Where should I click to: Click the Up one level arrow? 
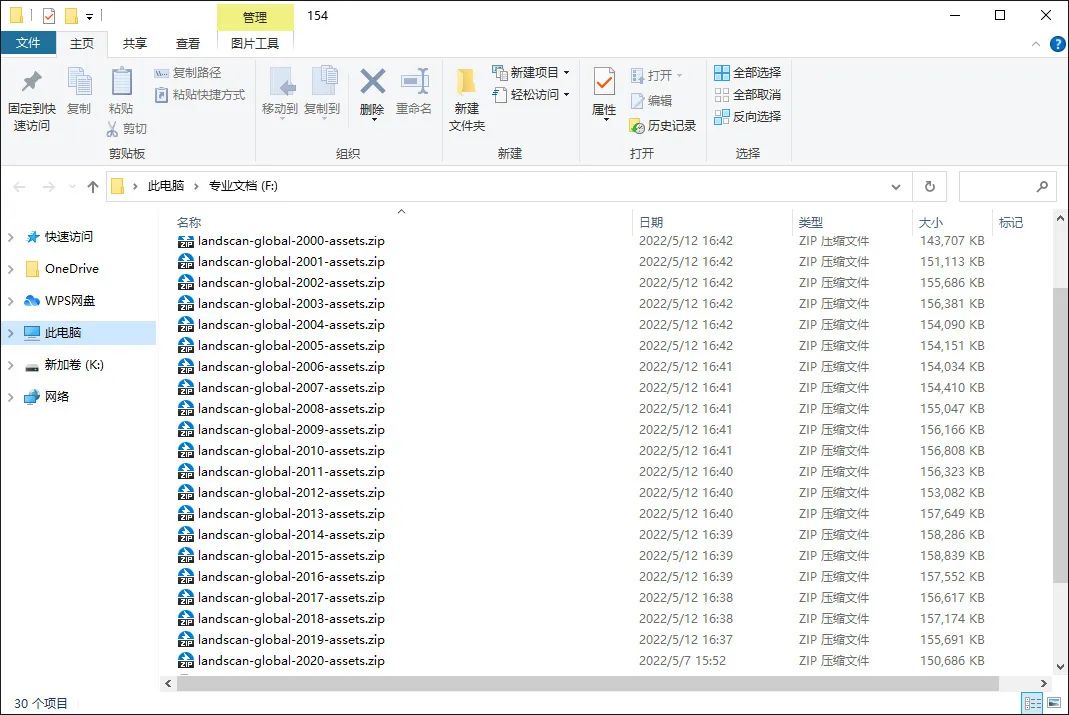tap(93, 187)
